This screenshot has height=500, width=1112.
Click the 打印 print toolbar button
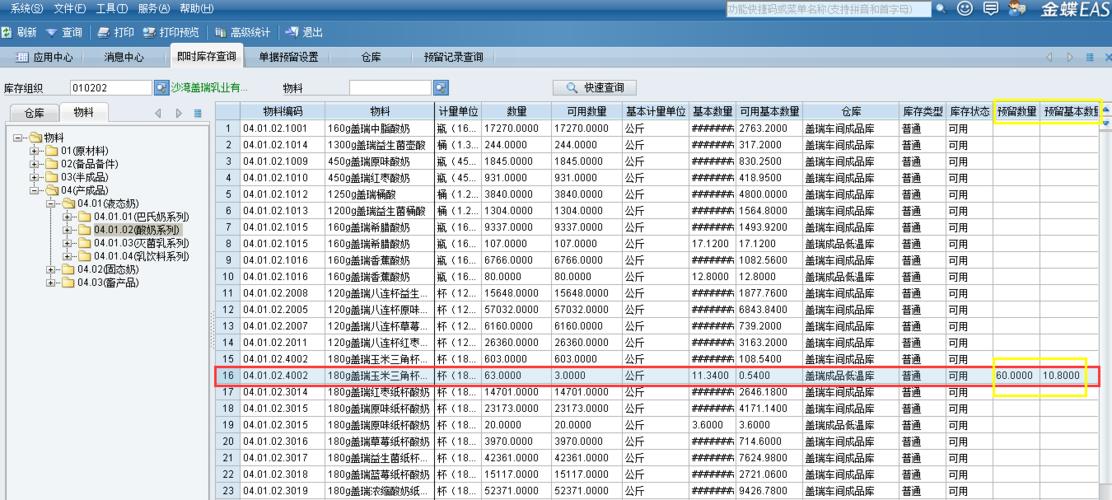[116, 33]
